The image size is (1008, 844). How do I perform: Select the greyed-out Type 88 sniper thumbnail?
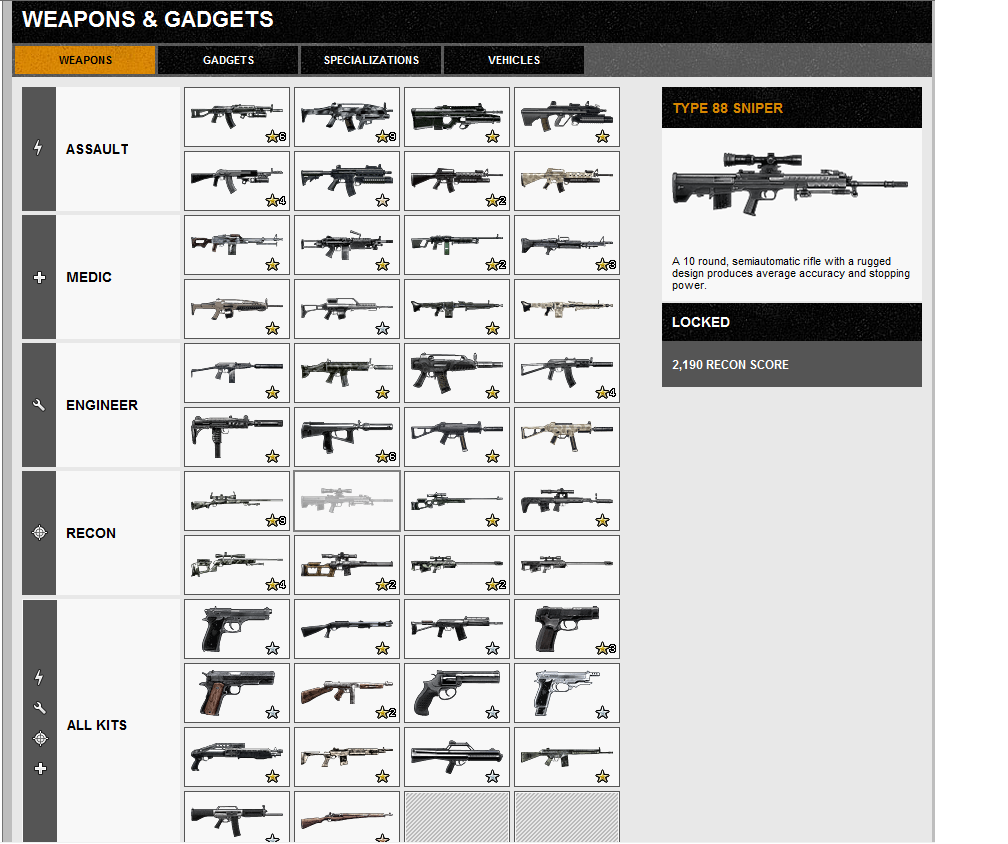[x=346, y=501]
